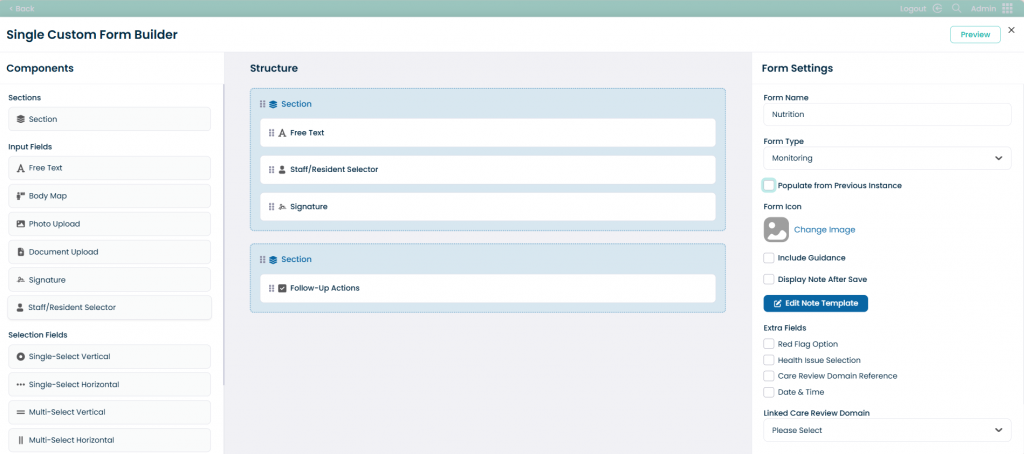Enable Populate from Previous Instance
Viewport: 1024px width, 454px height.
769,186
